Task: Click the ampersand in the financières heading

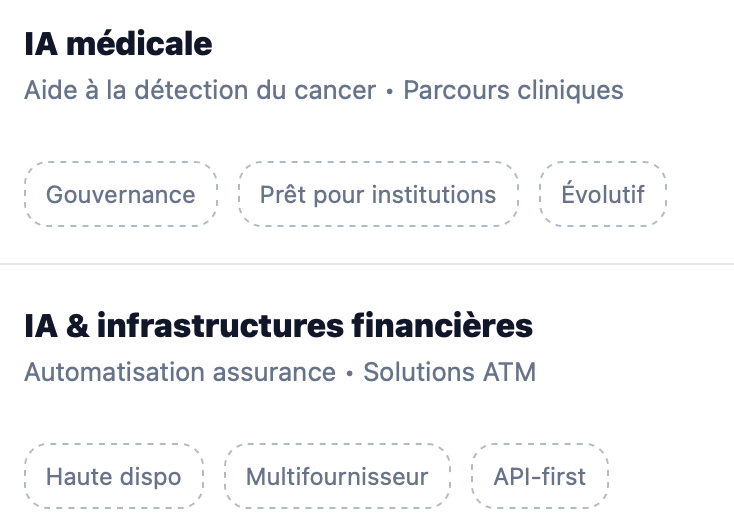Action: pos(74,326)
